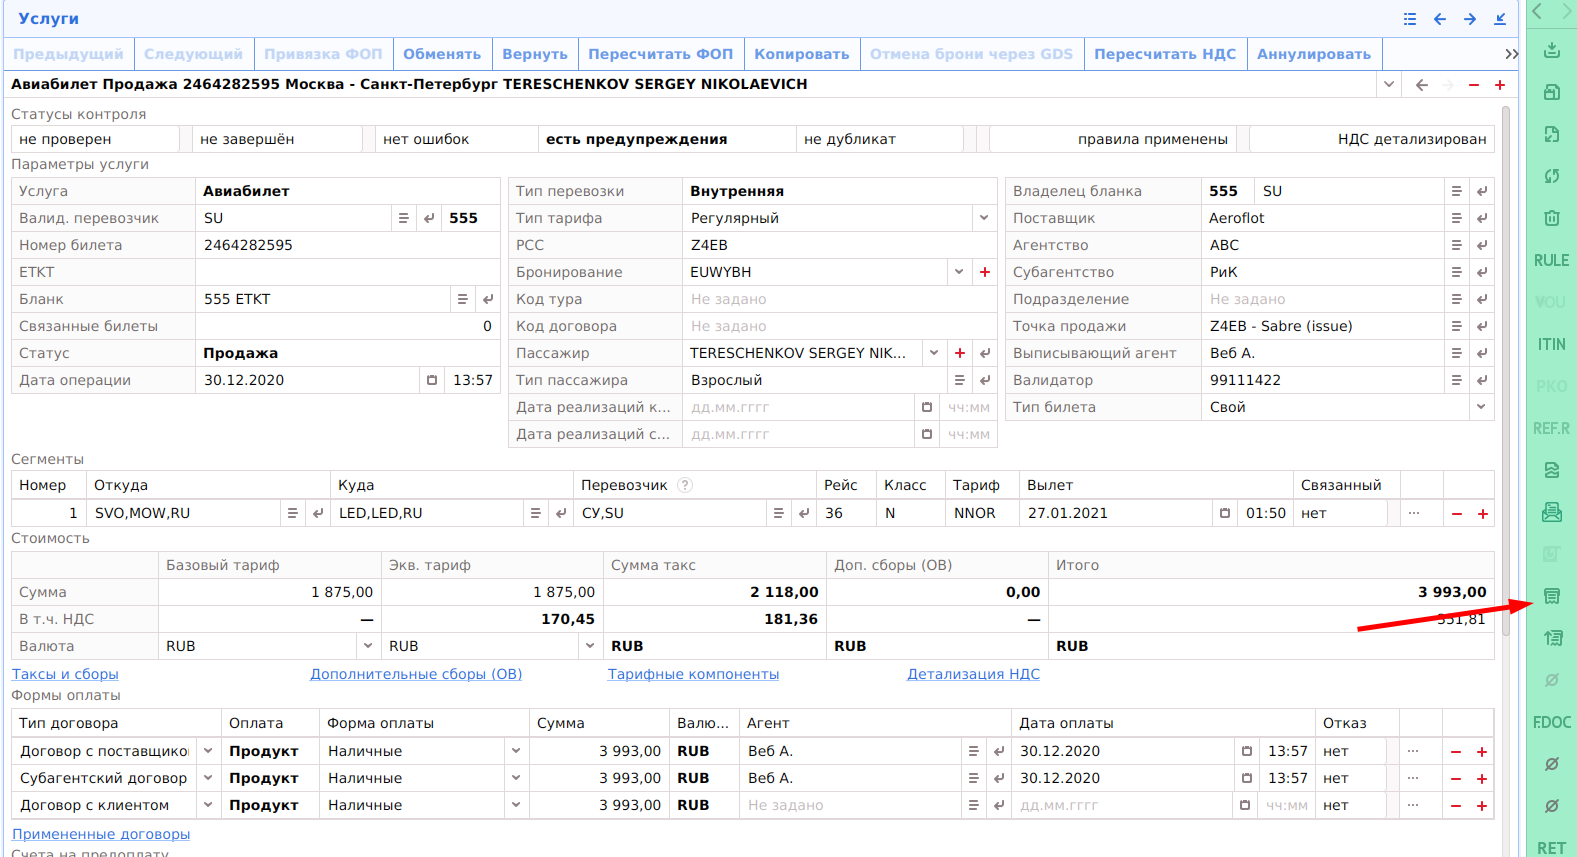Open the calendar picker for Дата операции
The height and width of the screenshot is (857, 1577).
(x=432, y=380)
